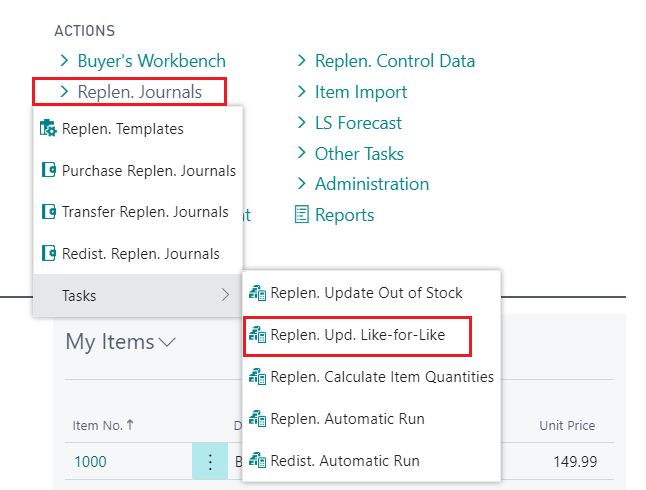Click the Replen. Upd. Like-for-Like icon
The image size is (646, 490).
tap(257, 335)
